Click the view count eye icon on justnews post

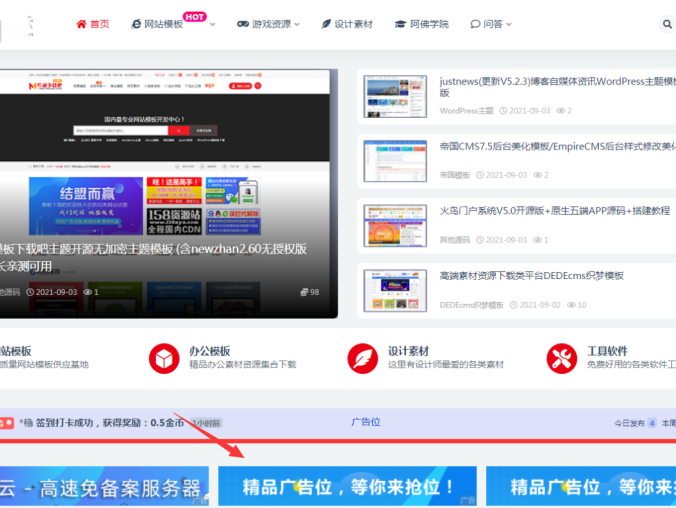tap(560, 111)
